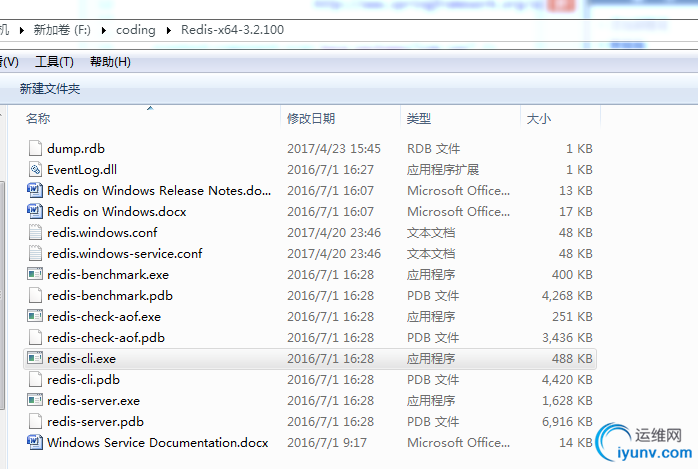This screenshot has width=698, height=469.
Task: Click the 251 KB size cell
Action: [x=572, y=316]
